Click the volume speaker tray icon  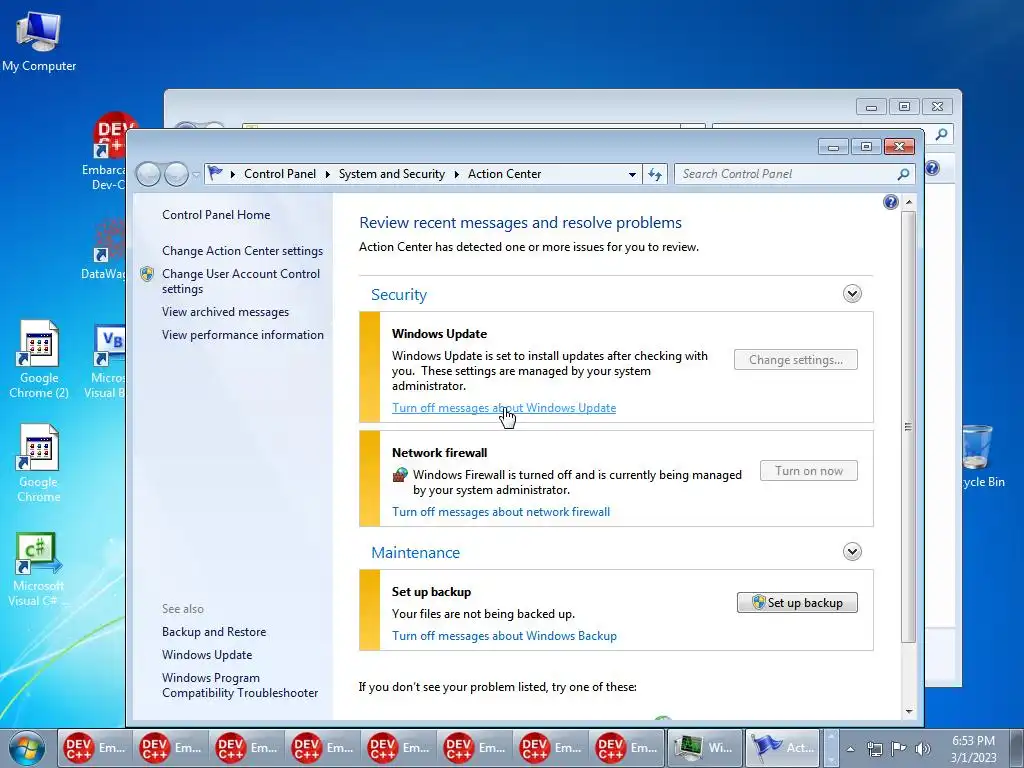coord(922,748)
